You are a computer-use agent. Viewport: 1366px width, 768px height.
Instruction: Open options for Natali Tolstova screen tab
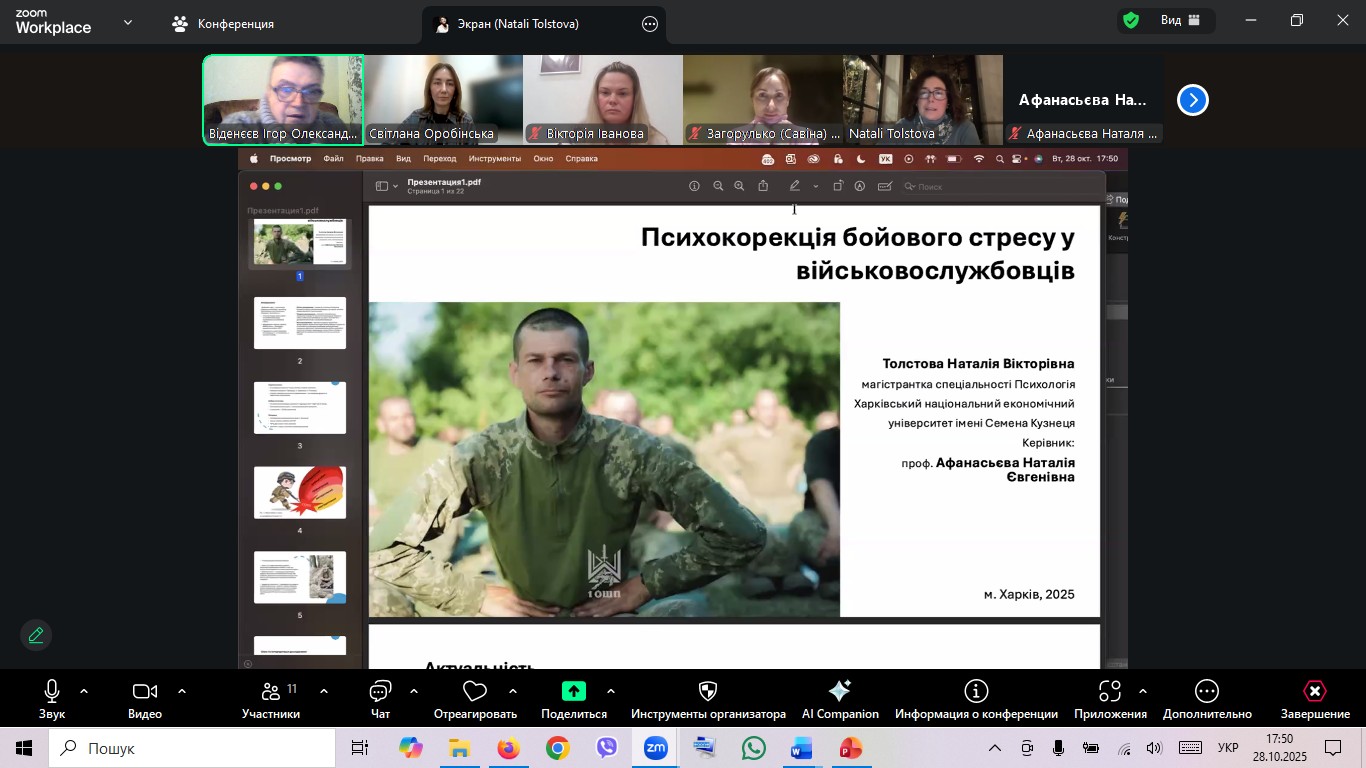point(650,24)
